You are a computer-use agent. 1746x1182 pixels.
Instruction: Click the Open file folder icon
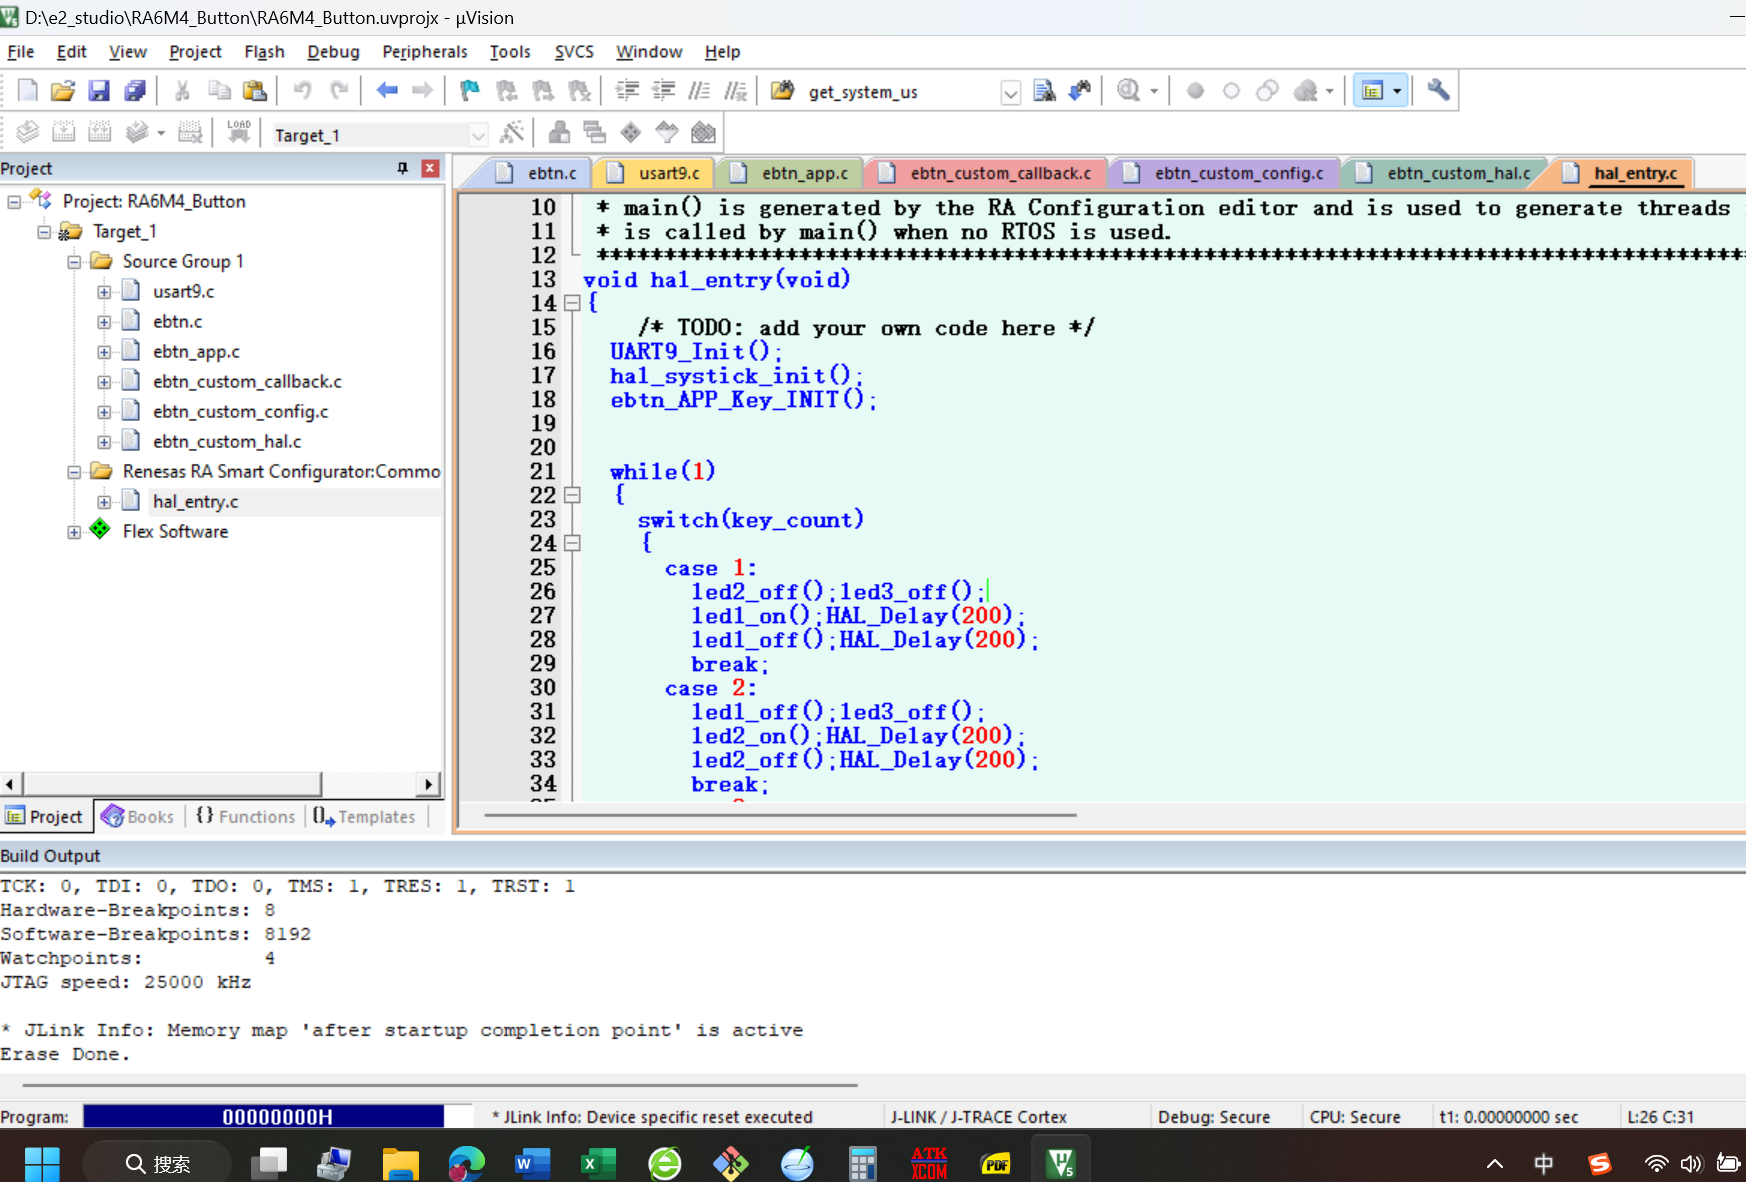tap(63, 91)
